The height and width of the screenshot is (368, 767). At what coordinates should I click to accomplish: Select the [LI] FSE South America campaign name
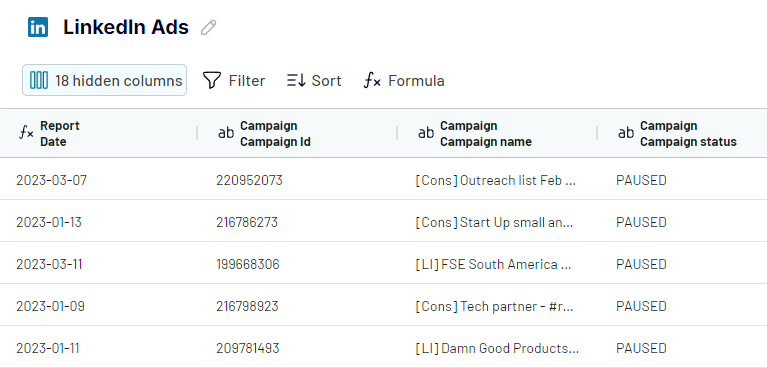click(x=493, y=264)
